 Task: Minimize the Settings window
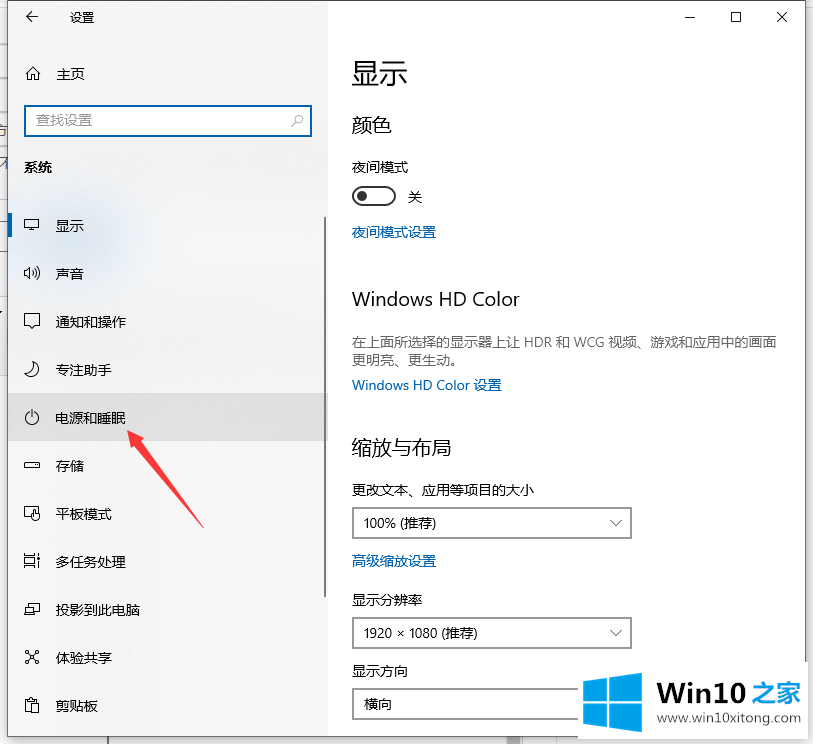pos(690,17)
